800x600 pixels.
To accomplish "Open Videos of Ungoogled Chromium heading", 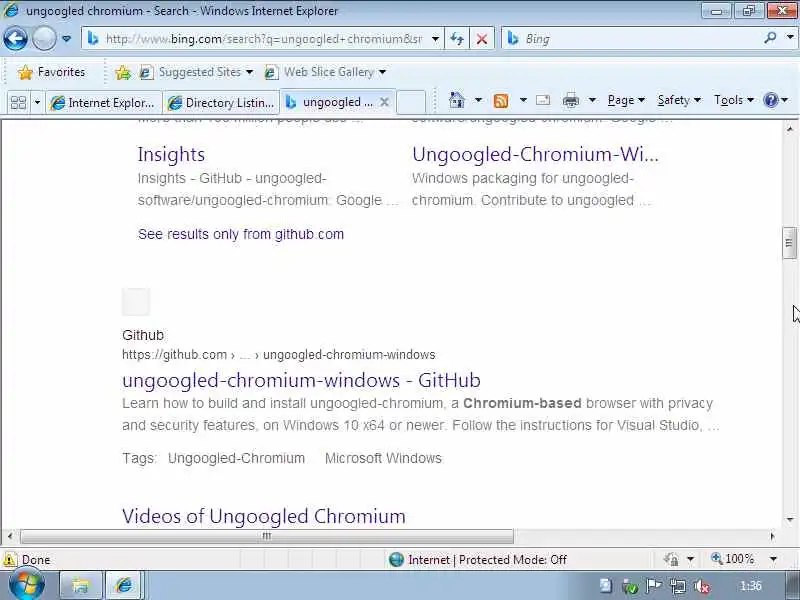I will click(x=264, y=516).
